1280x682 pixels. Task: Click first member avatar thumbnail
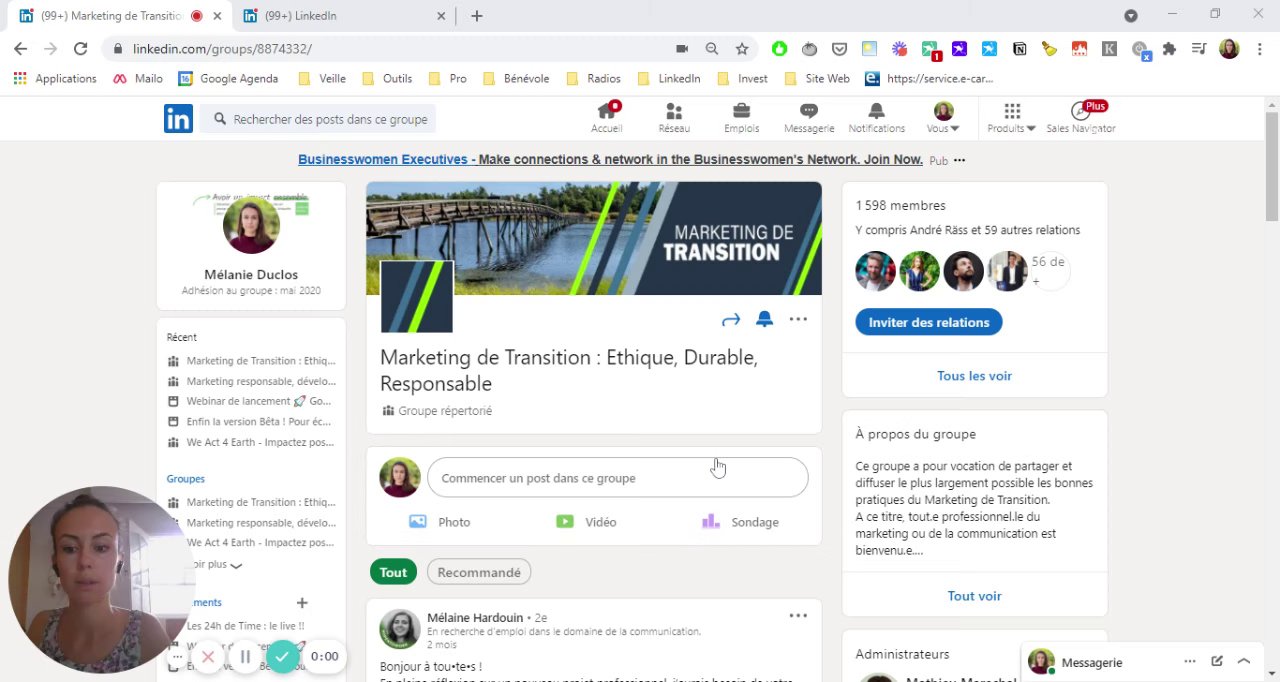875,271
